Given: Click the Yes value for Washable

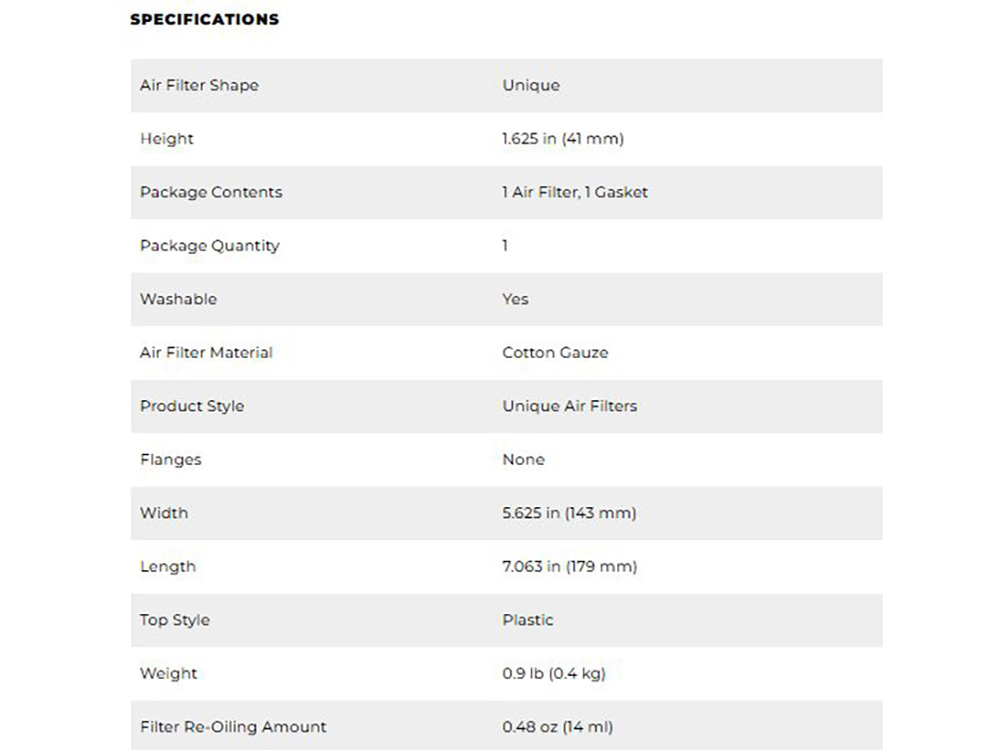Looking at the screenshot, I should tap(515, 299).
